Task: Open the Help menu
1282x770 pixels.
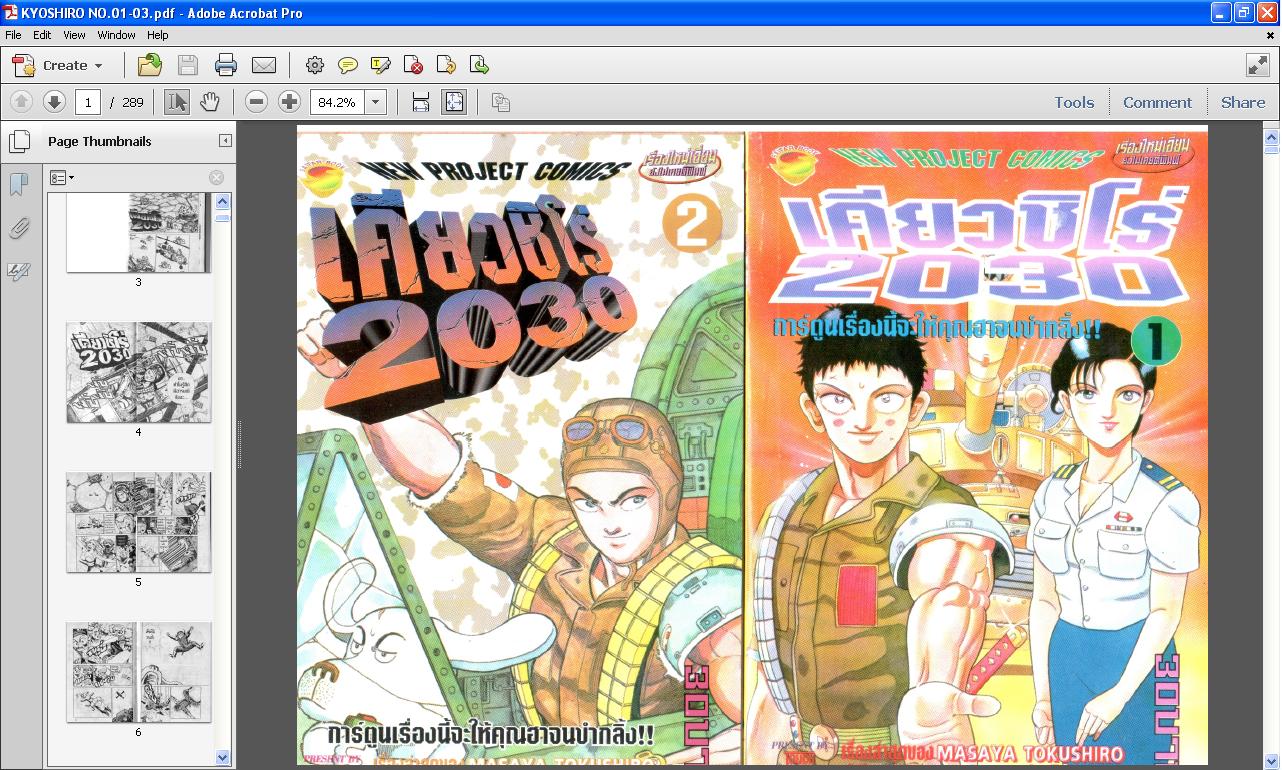Action: coord(158,35)
